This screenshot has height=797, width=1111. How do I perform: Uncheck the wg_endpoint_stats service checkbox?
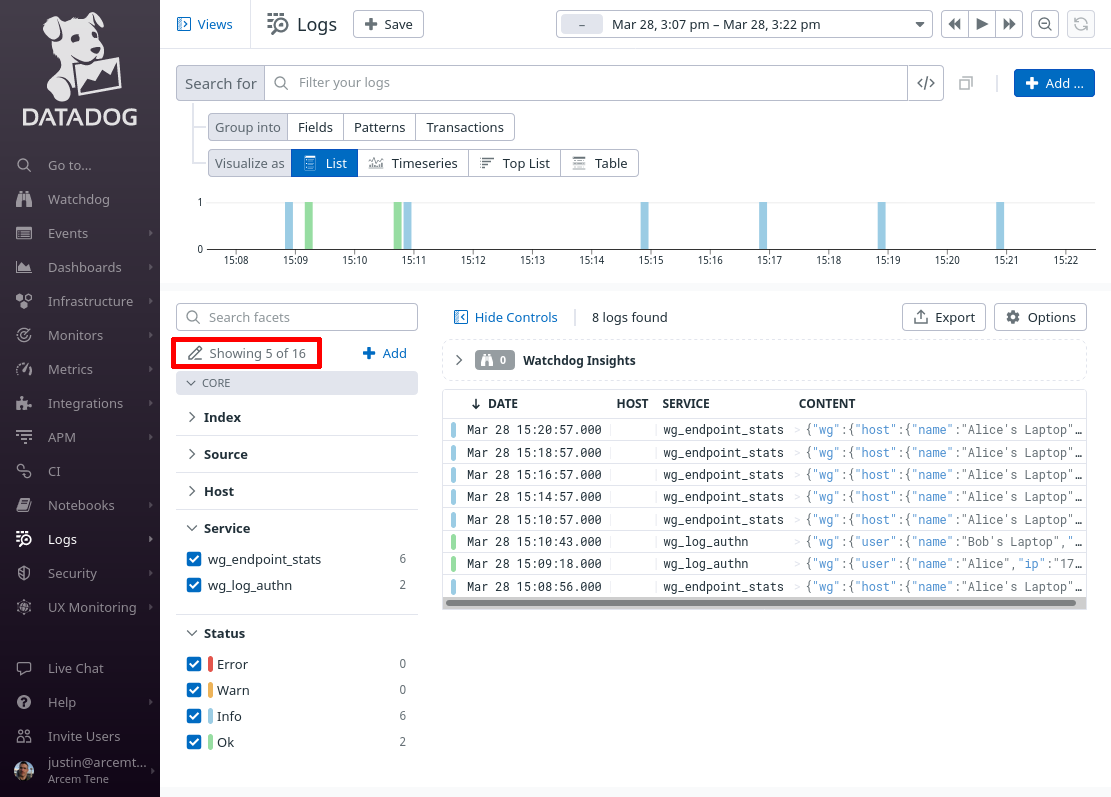click(x=193, y=559)
